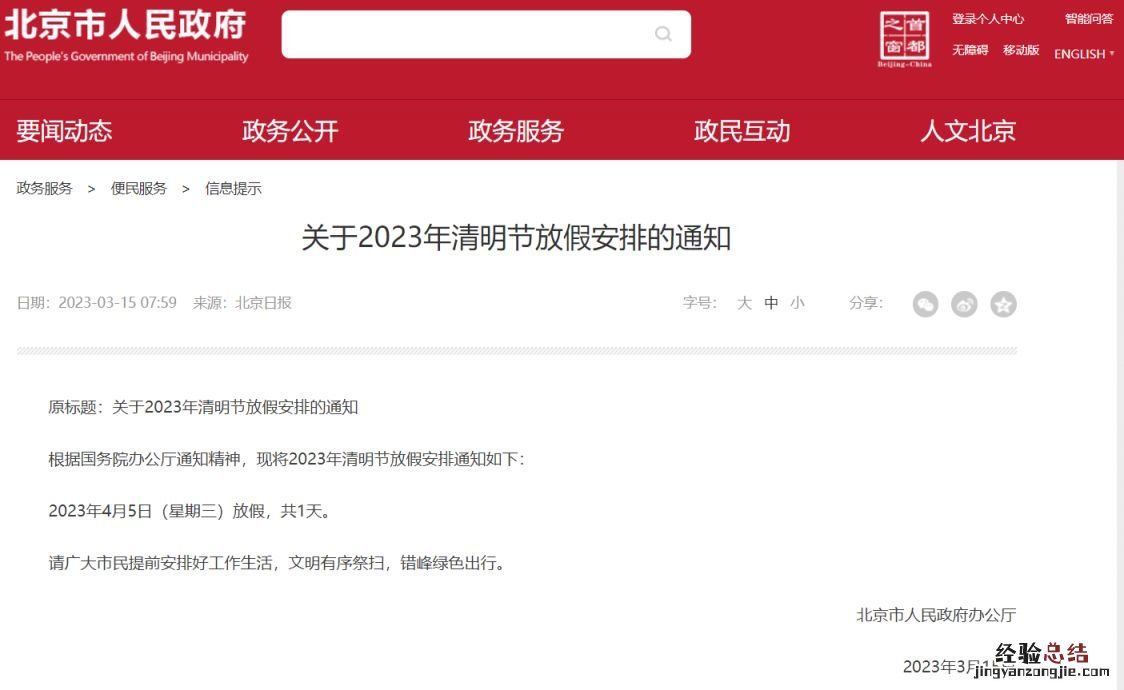This screenshot has height=690, width=1124.
Task: Open 人文北京 navigation menu
Action: click(968, 130)
